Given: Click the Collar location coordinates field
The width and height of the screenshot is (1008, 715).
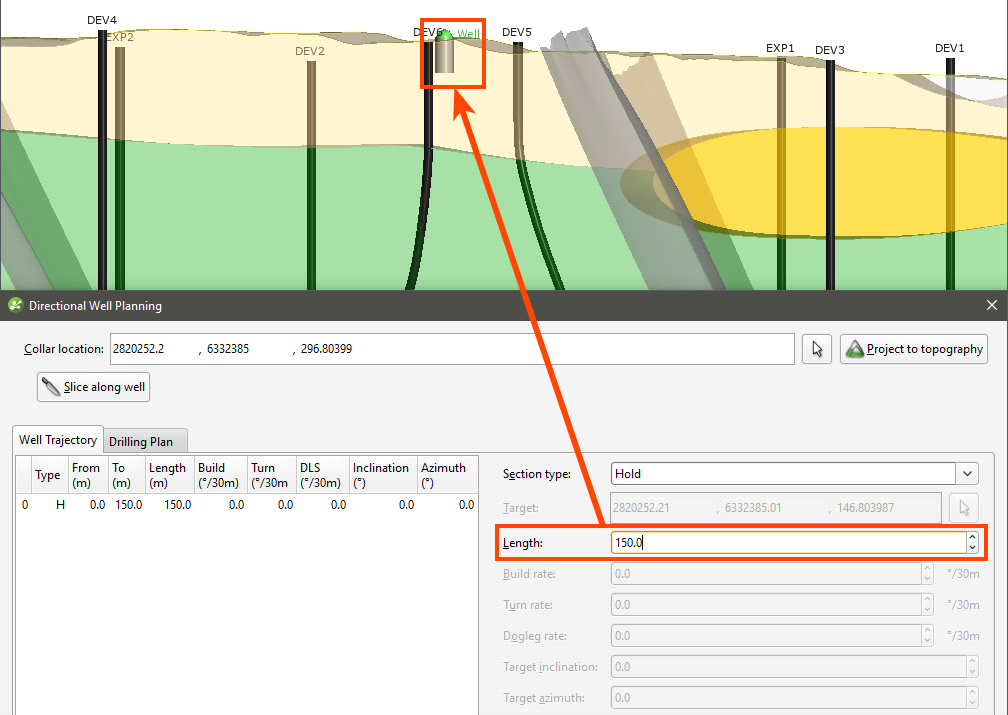Looking at the screenshot, I should 452,349.
